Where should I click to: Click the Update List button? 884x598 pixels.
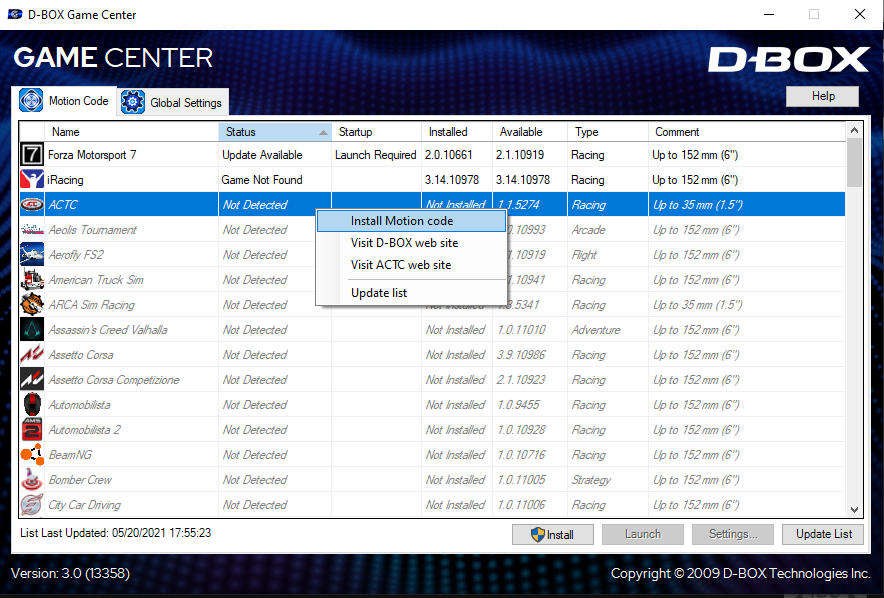click(823, 534)
